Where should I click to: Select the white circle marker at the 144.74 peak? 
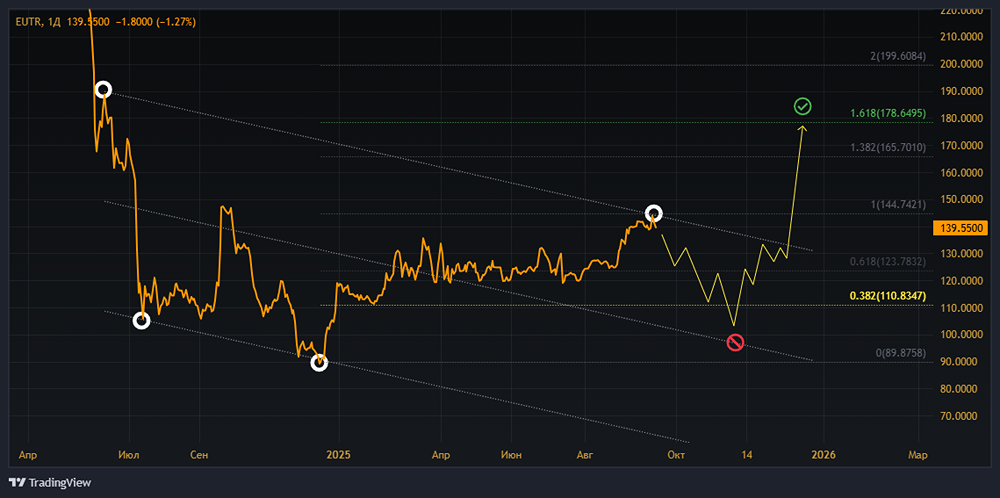(x=654, y=213)
